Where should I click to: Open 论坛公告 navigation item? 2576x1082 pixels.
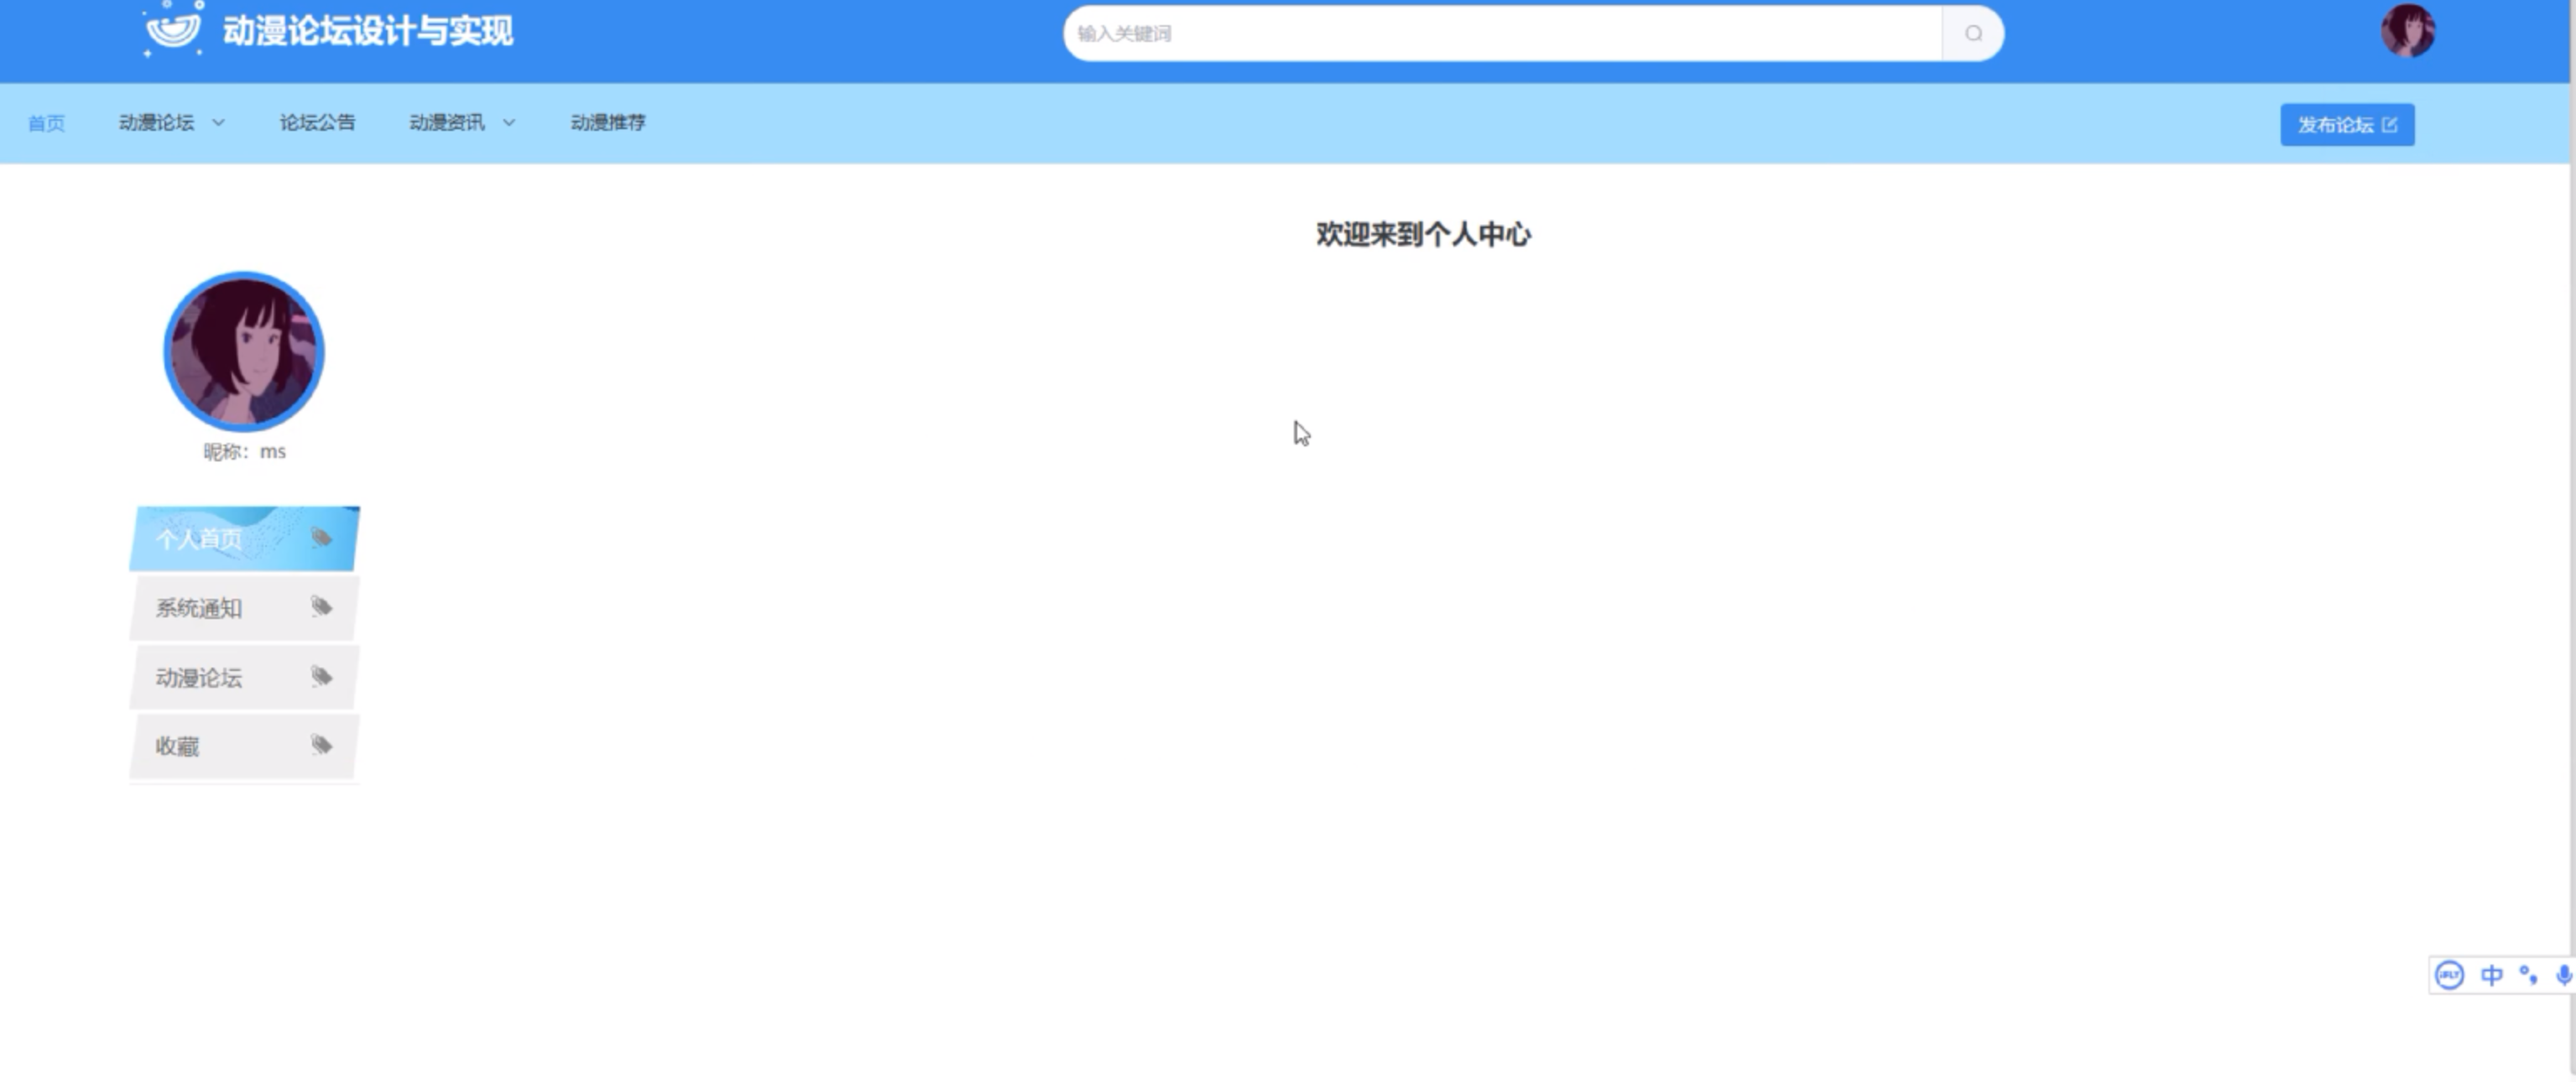pyautogui.click(x=317, y=123)
